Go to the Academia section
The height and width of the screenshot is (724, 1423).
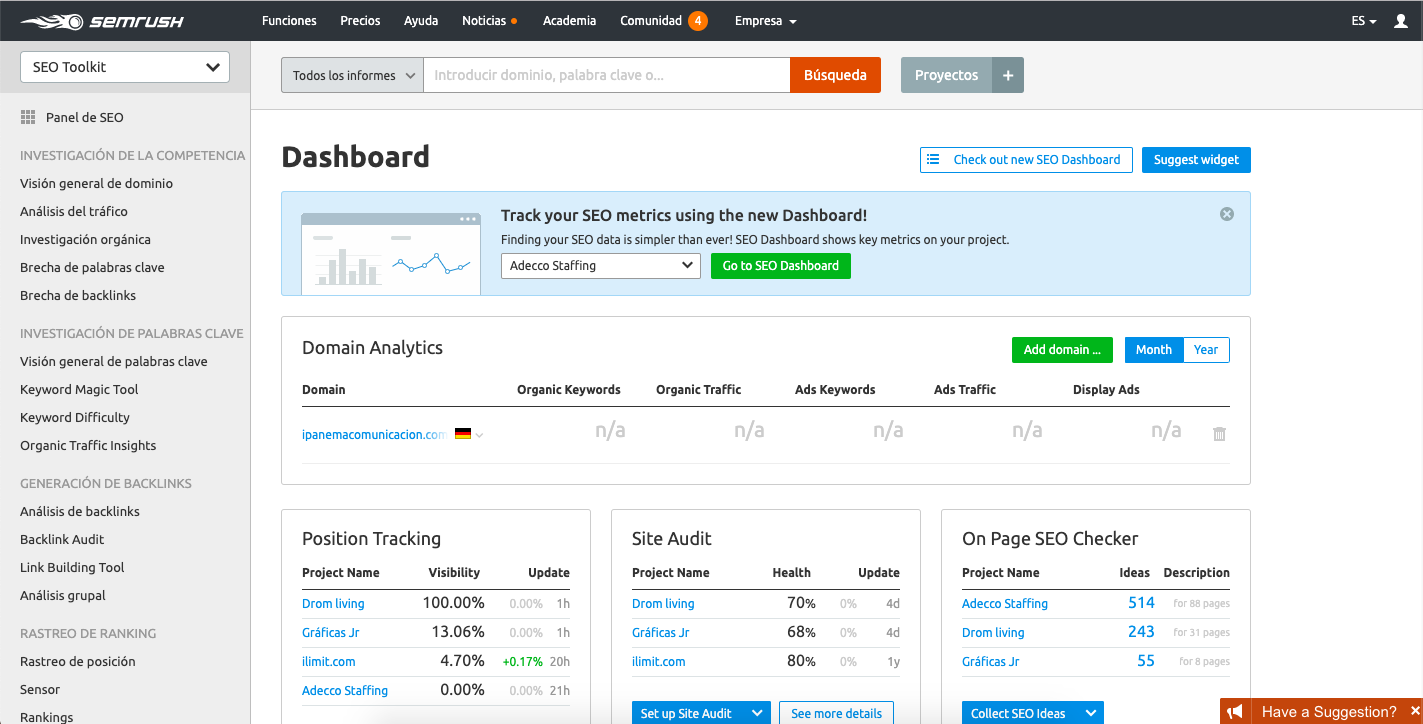(569, 20)
